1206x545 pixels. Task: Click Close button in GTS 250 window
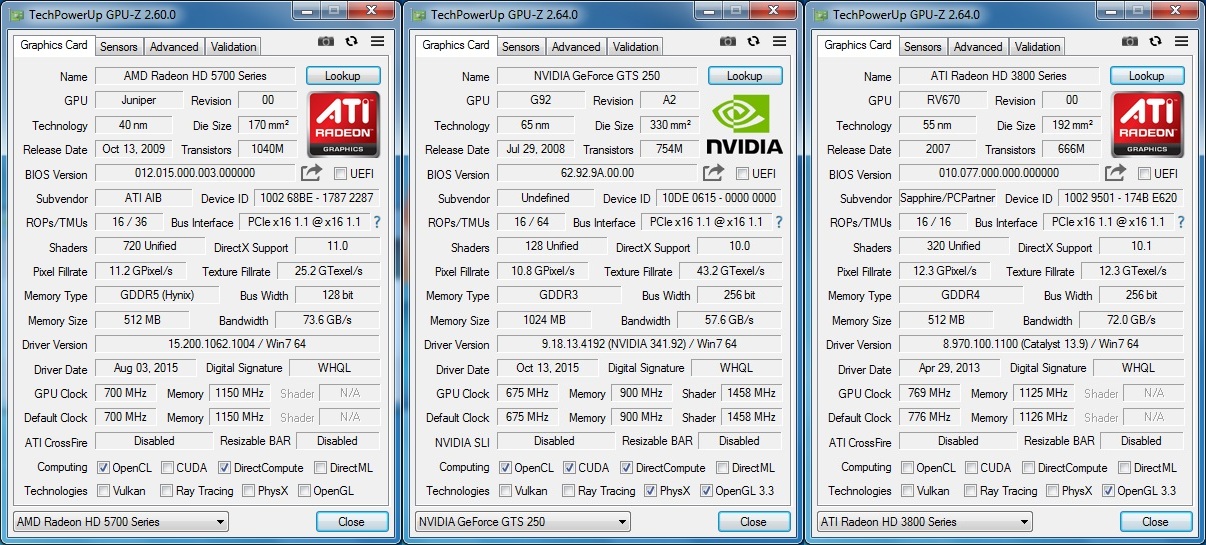coord(753,522)
